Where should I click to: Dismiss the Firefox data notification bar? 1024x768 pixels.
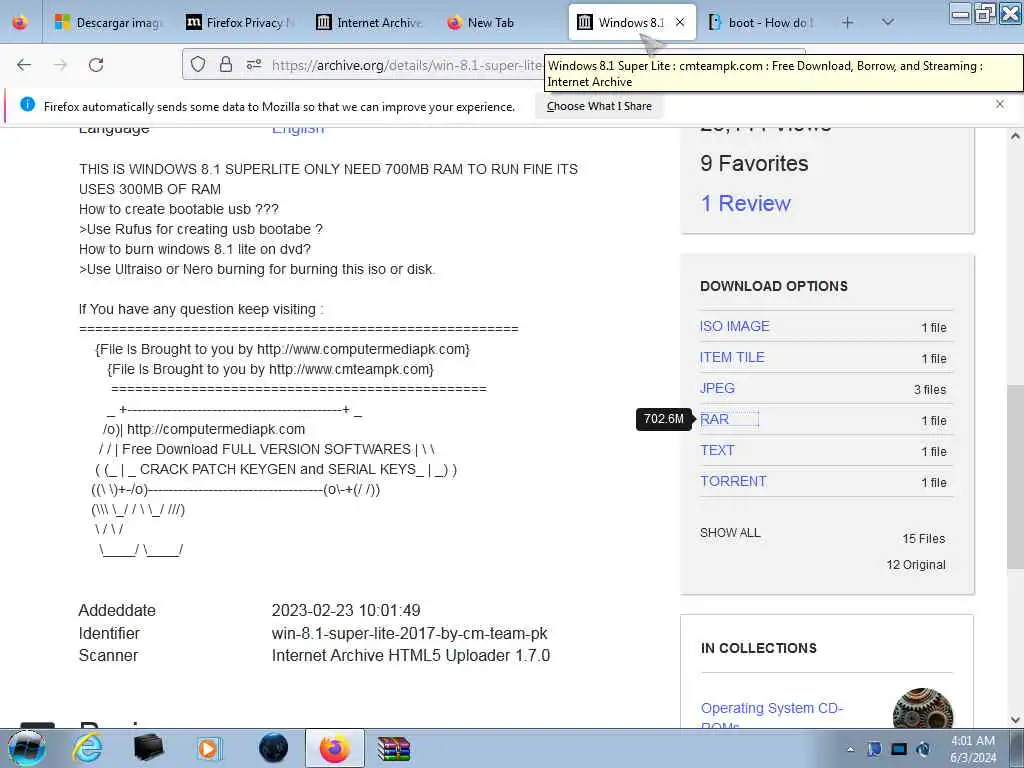(1000, 104)
